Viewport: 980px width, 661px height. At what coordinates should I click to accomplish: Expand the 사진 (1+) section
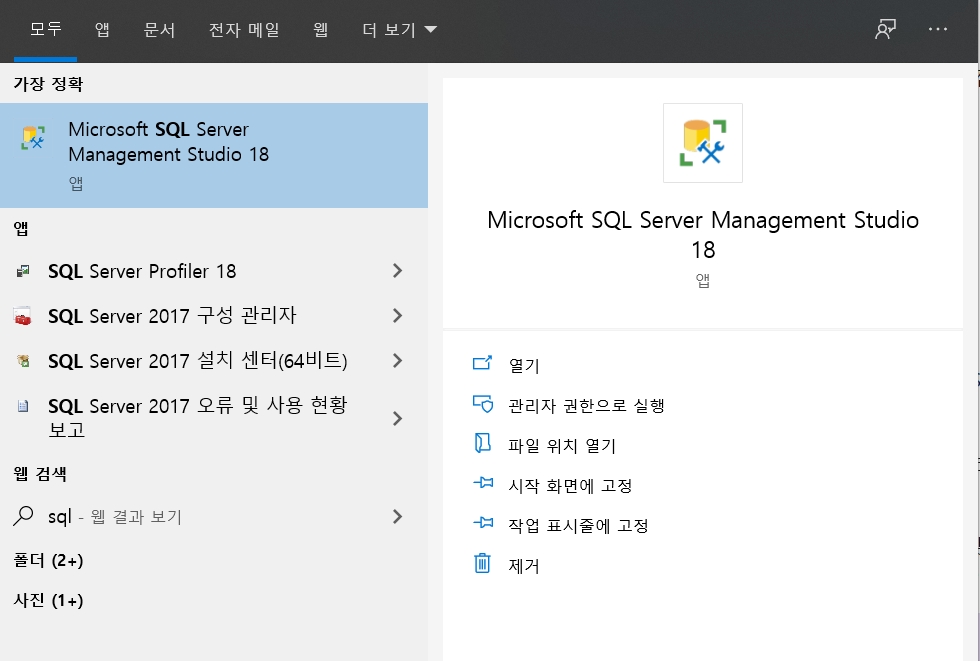pyautogui.click(x=48, y=600)
